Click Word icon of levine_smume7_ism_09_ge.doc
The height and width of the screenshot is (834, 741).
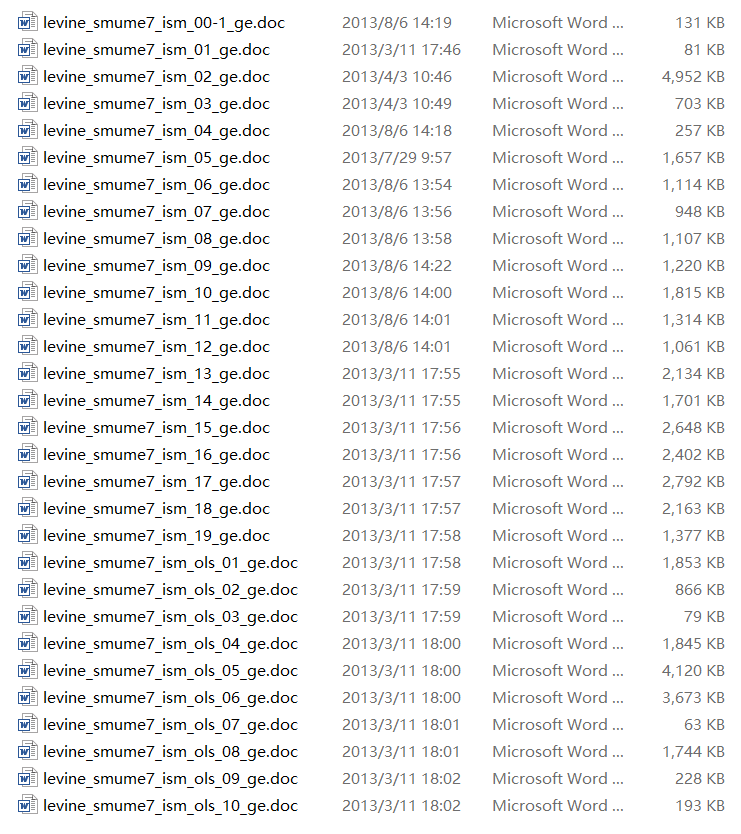[x=28, y=265]
